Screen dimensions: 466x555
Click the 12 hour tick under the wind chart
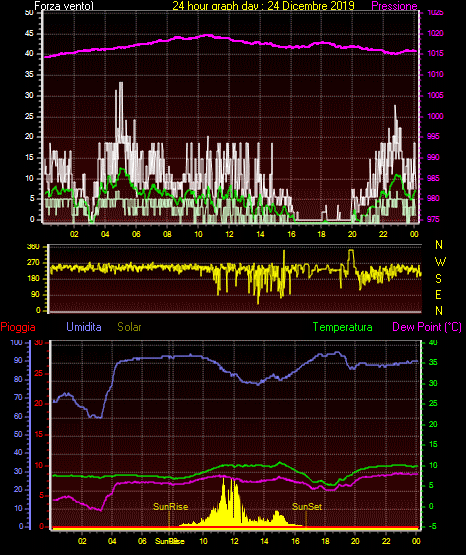(x=229, y=234)
